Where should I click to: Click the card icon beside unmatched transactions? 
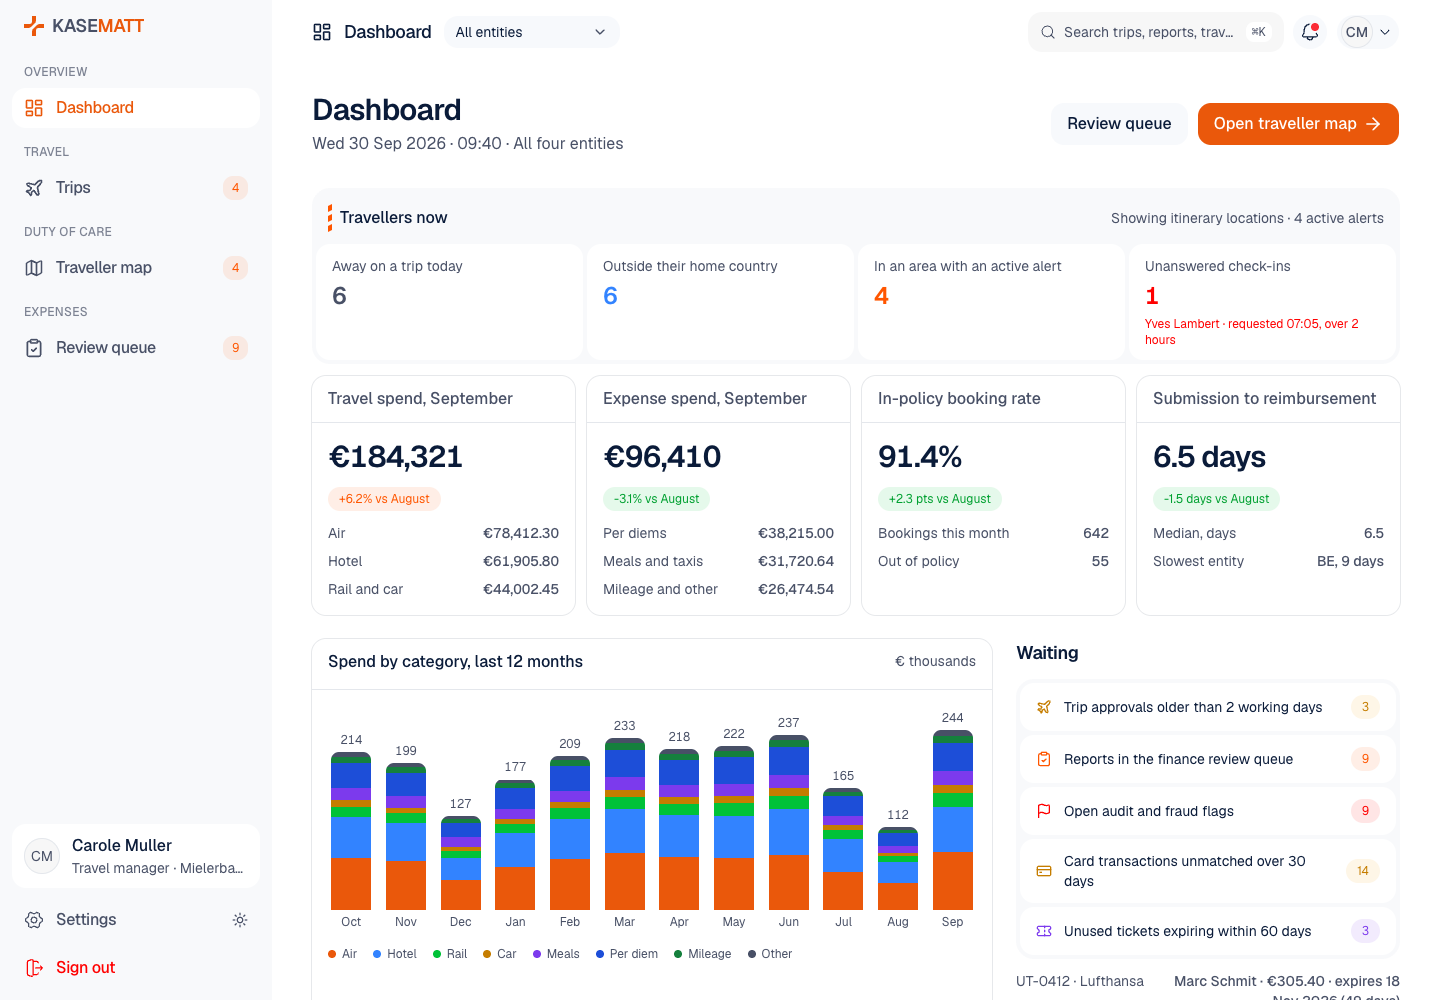pos(1044,871)
